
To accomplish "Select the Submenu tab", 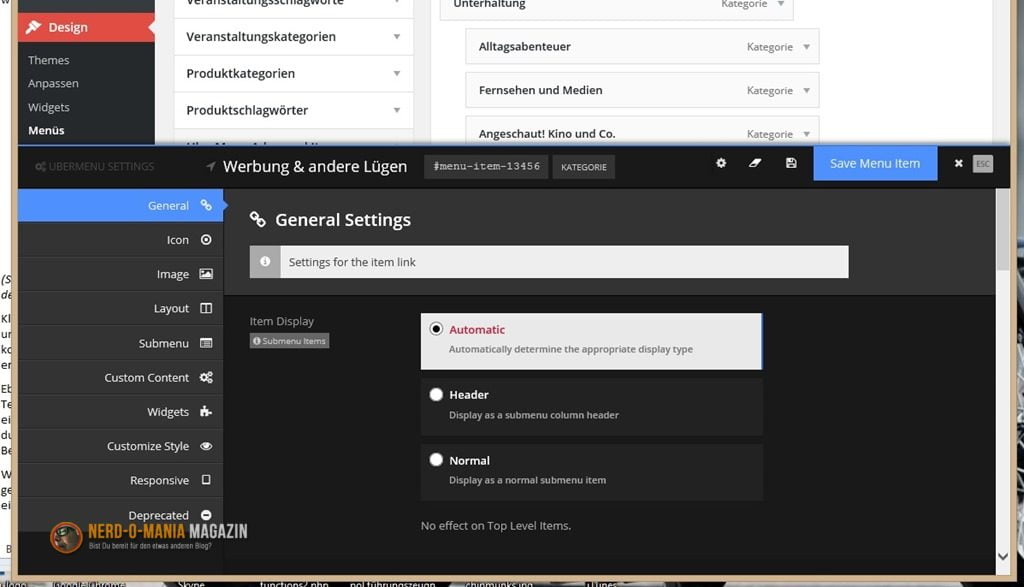I will 121,343.
